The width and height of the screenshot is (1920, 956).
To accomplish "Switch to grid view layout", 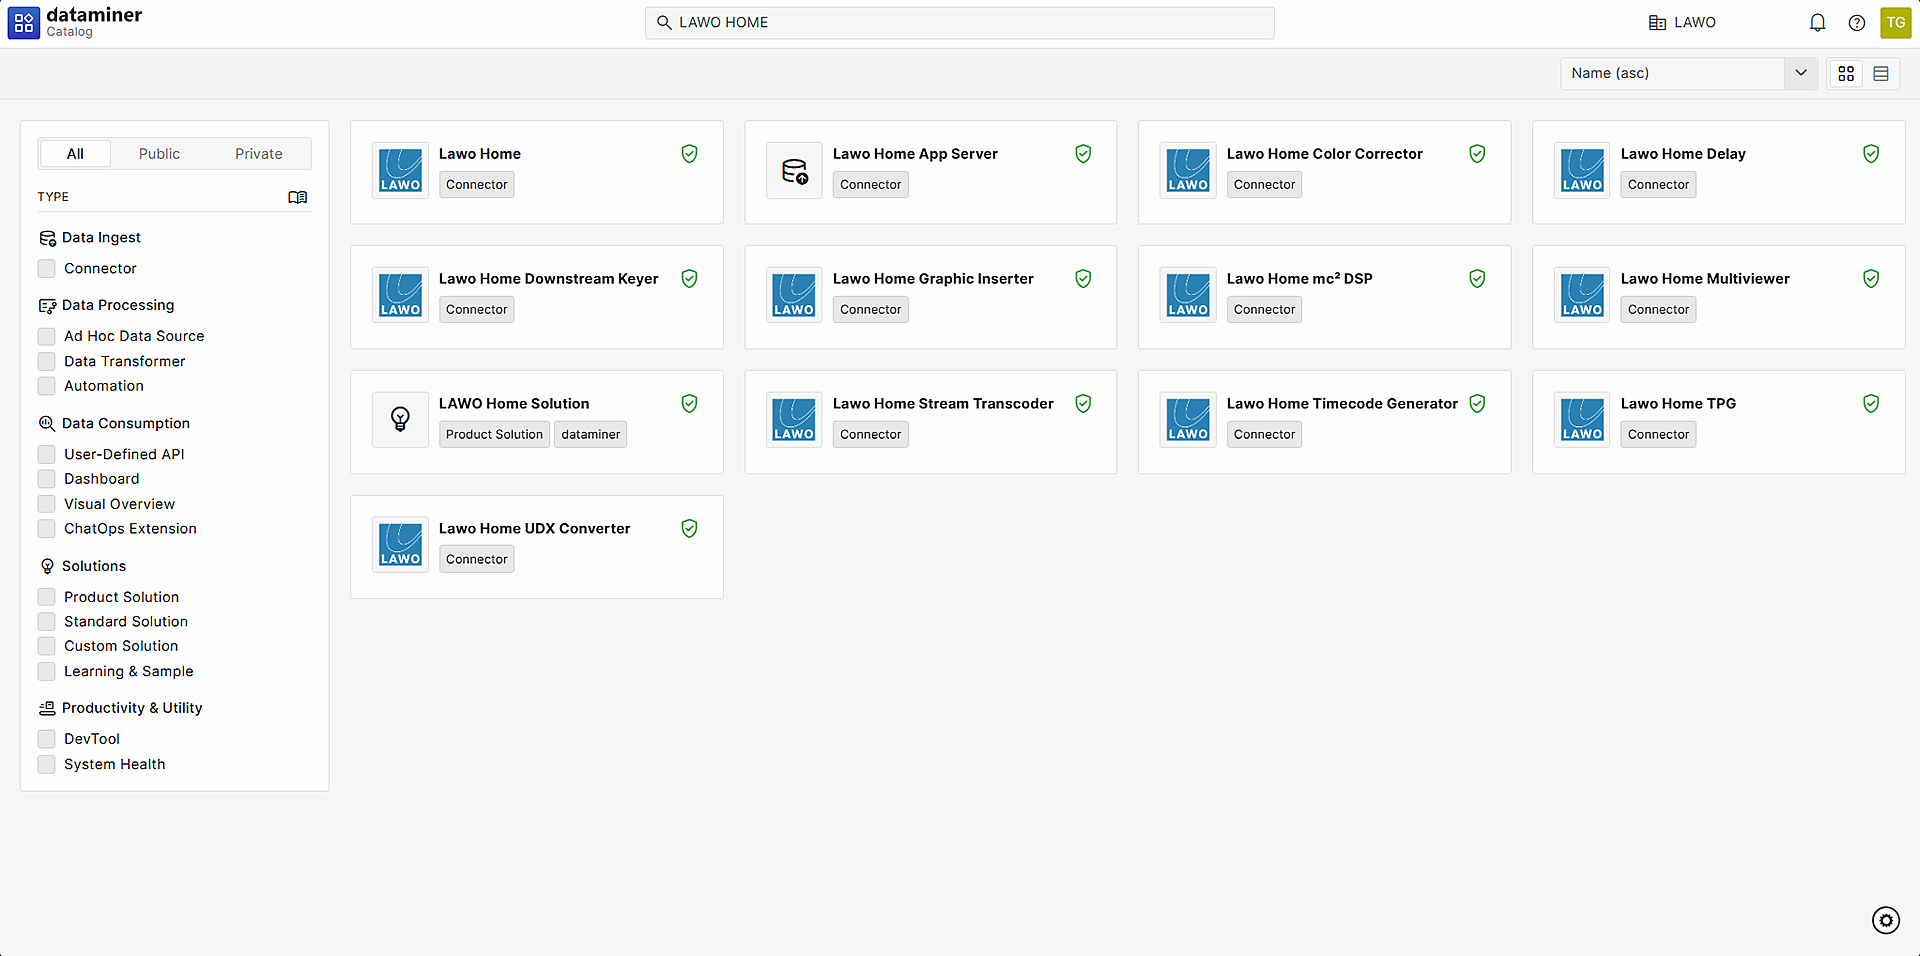I will tap(1846, 74).
